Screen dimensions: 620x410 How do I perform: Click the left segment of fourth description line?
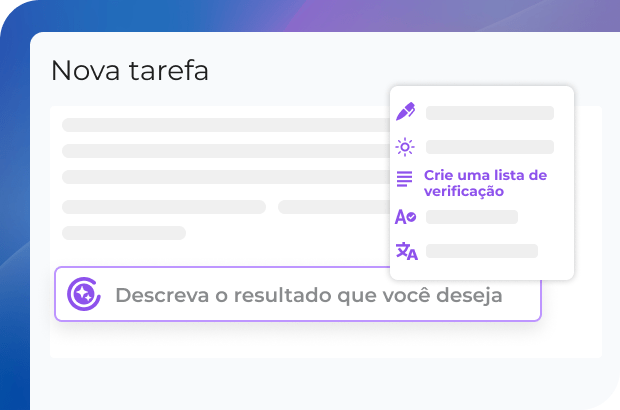163,207
